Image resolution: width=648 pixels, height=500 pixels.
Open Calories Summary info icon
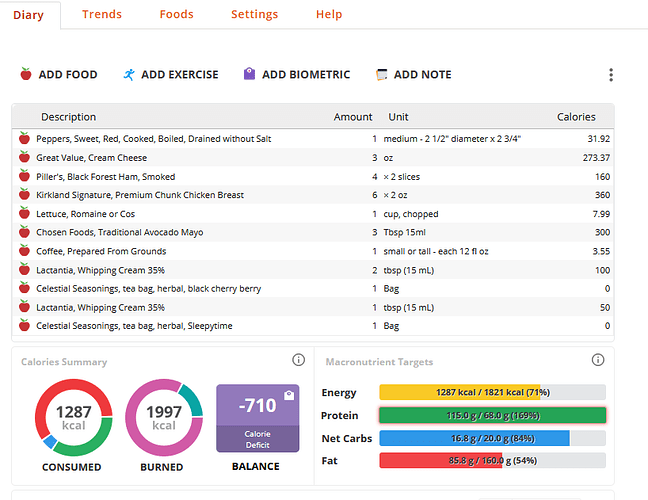[298, 360]
